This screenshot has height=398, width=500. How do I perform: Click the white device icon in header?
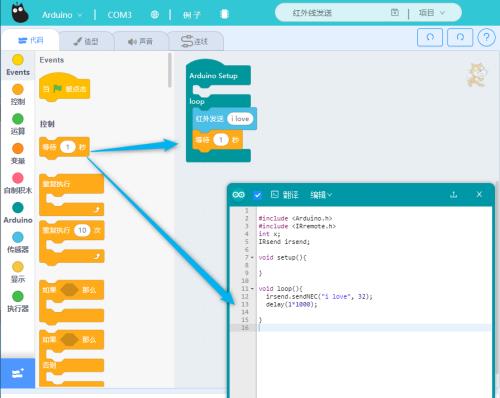click(224, 14)
